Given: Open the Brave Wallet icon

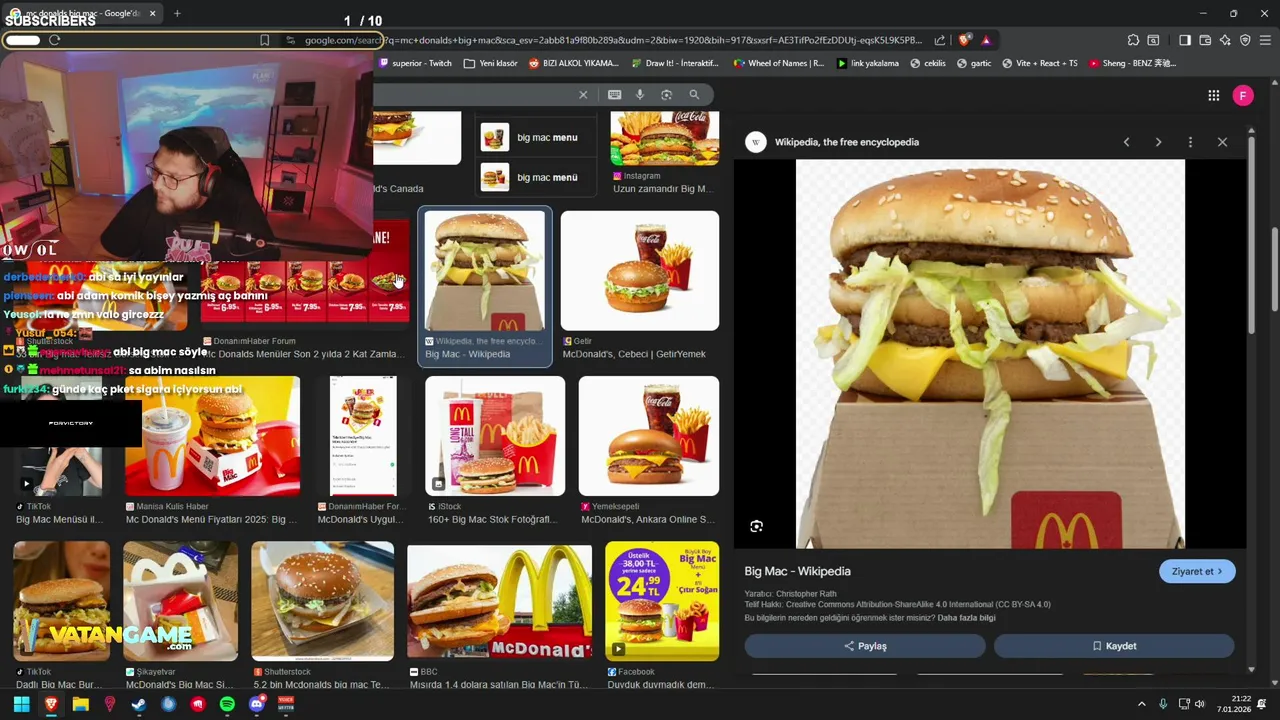Looking at the screenshot, I should (x=1205, y=40).
